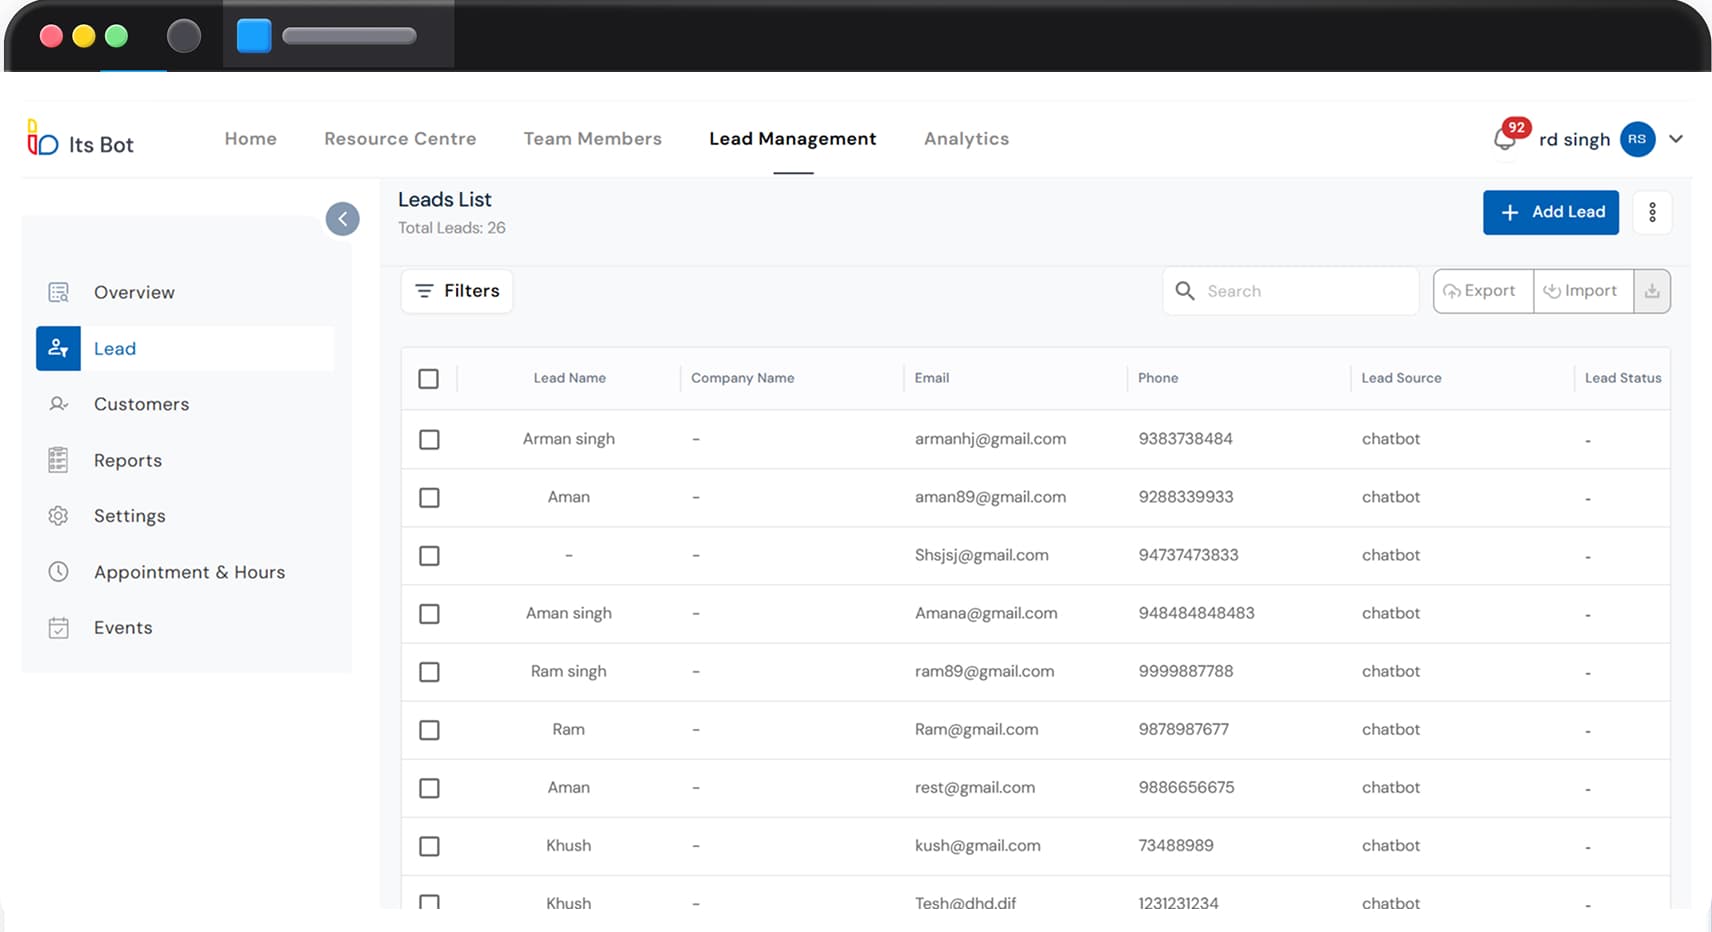
Task: Open Reports in the sidebar
Action: pyautogui.click(x=128, y=460)
